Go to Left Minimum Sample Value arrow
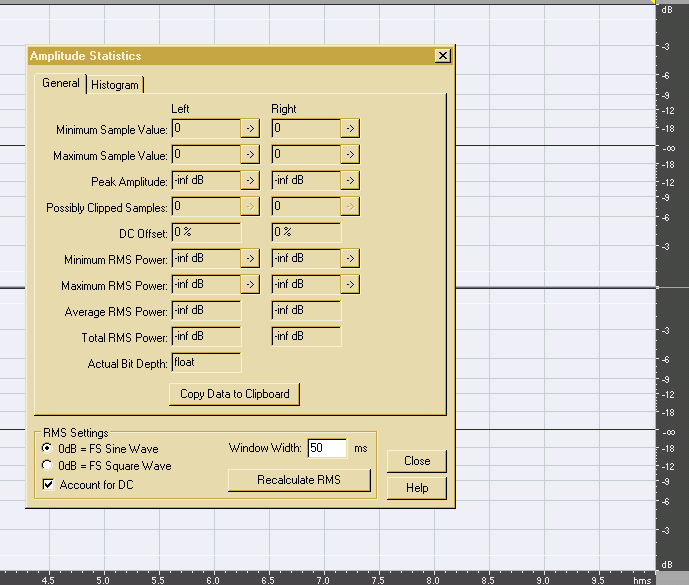 pos(250,128)
